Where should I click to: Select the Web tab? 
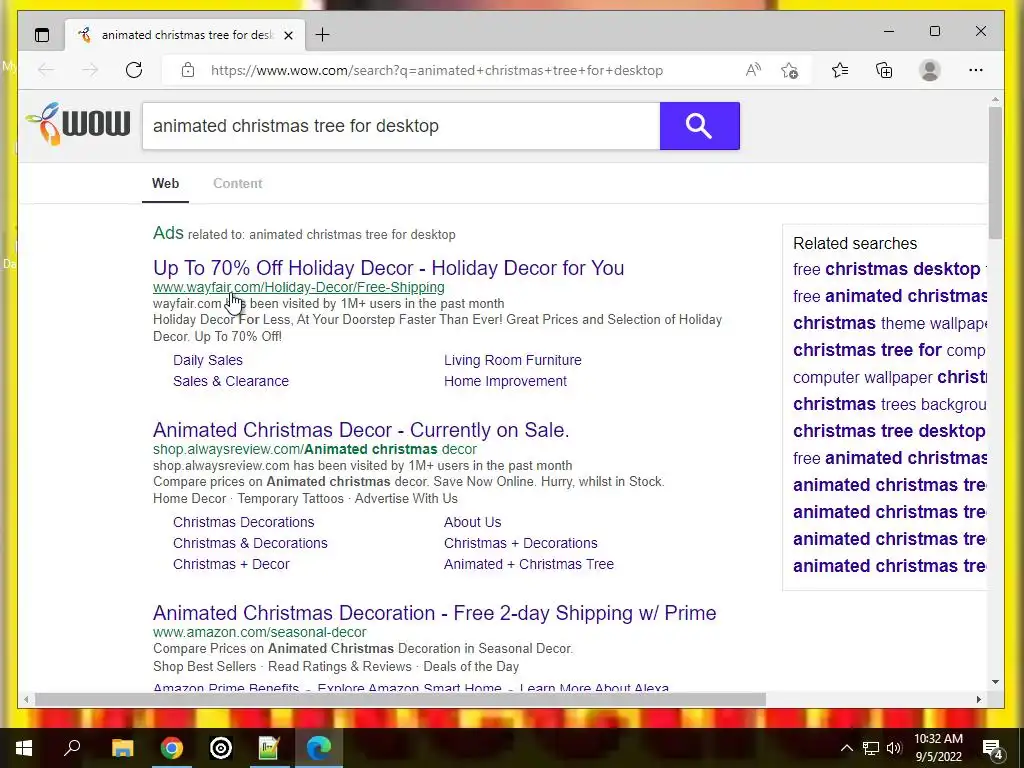point(165,184)
